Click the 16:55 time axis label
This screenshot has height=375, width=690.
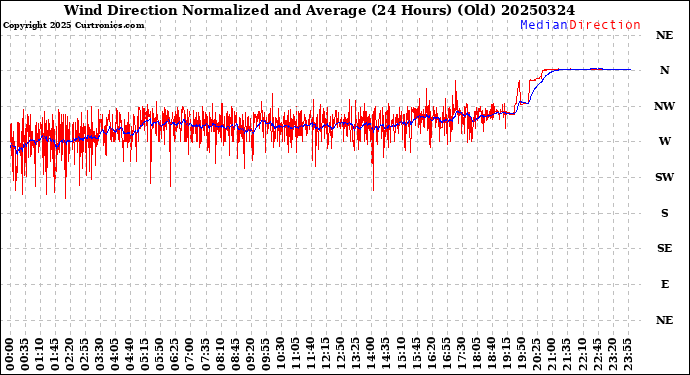[x=446, y=355]
